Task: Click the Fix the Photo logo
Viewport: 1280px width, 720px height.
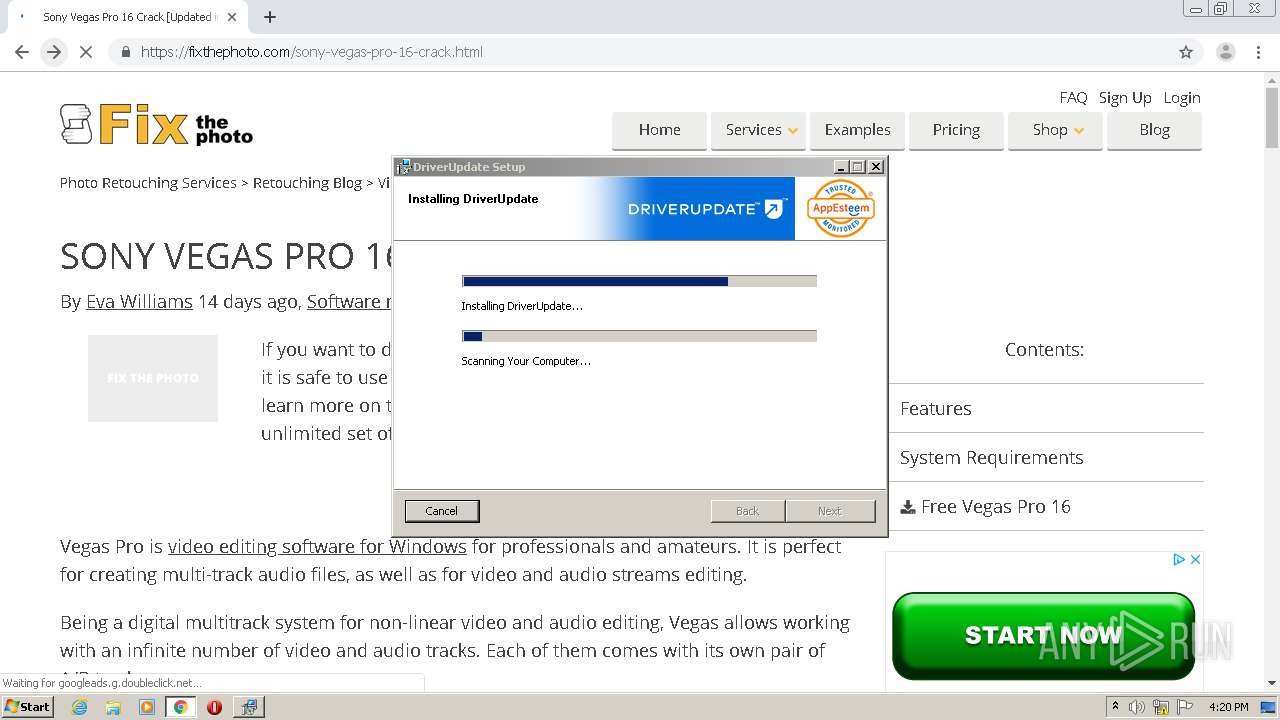Action: 156,126
